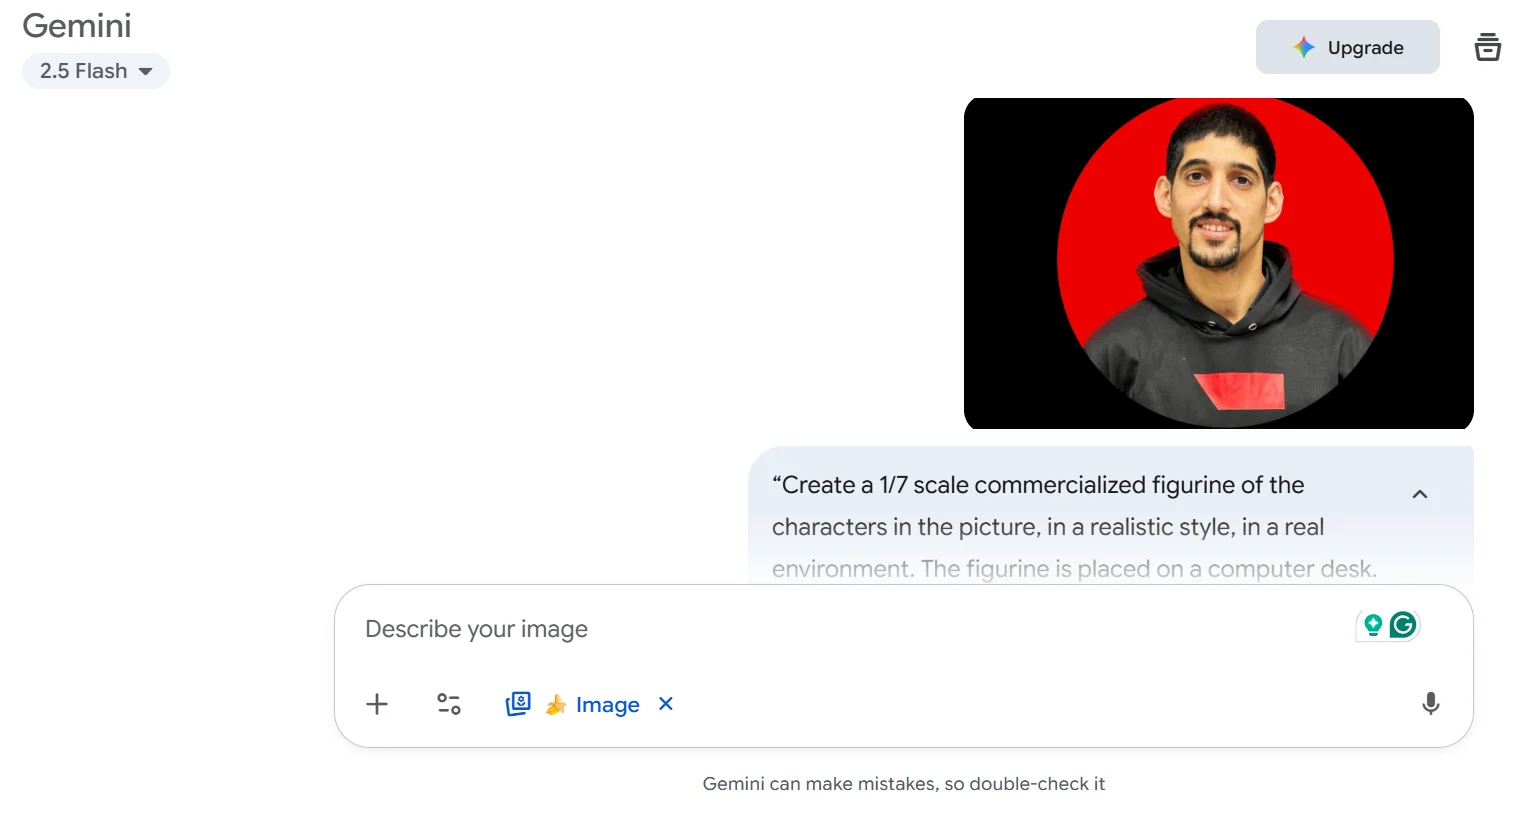Click the sparkle icon inside Upgrade

tap(1303, 47)
